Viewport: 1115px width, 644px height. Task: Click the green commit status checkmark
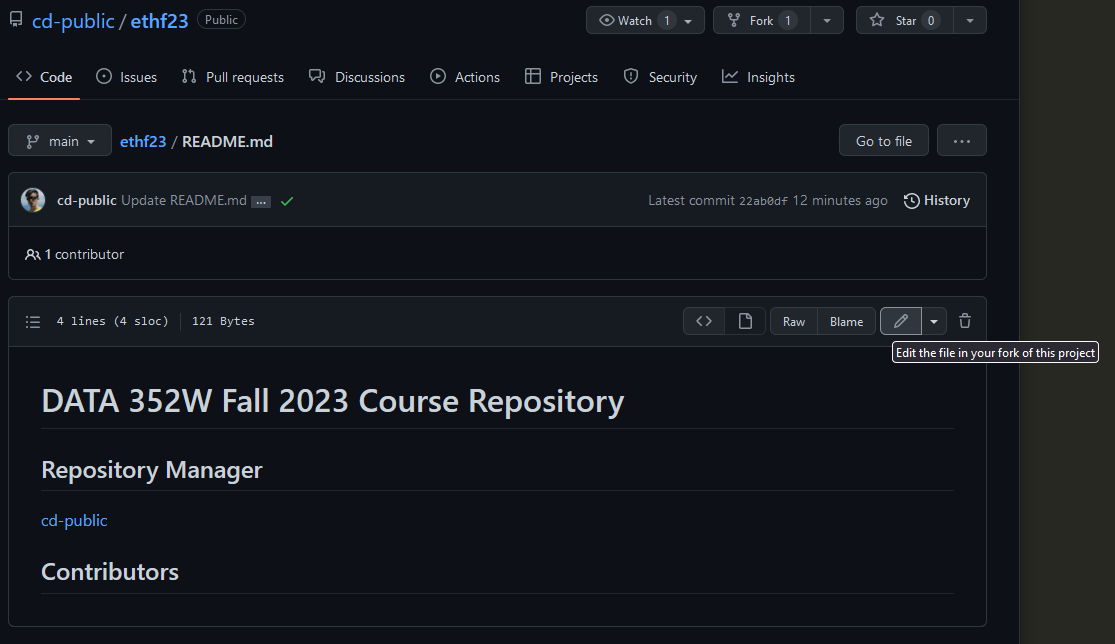287,201
